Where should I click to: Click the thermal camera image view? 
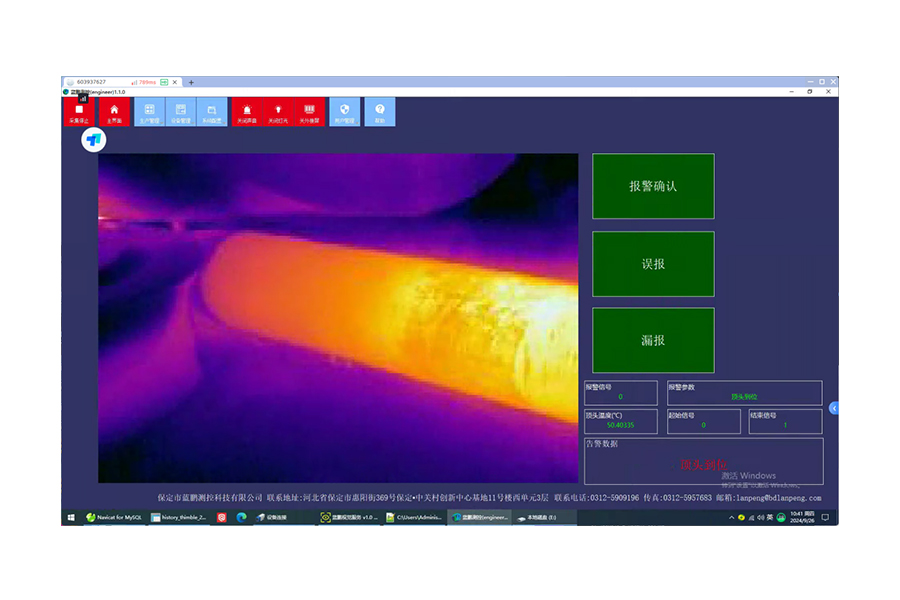338,318
